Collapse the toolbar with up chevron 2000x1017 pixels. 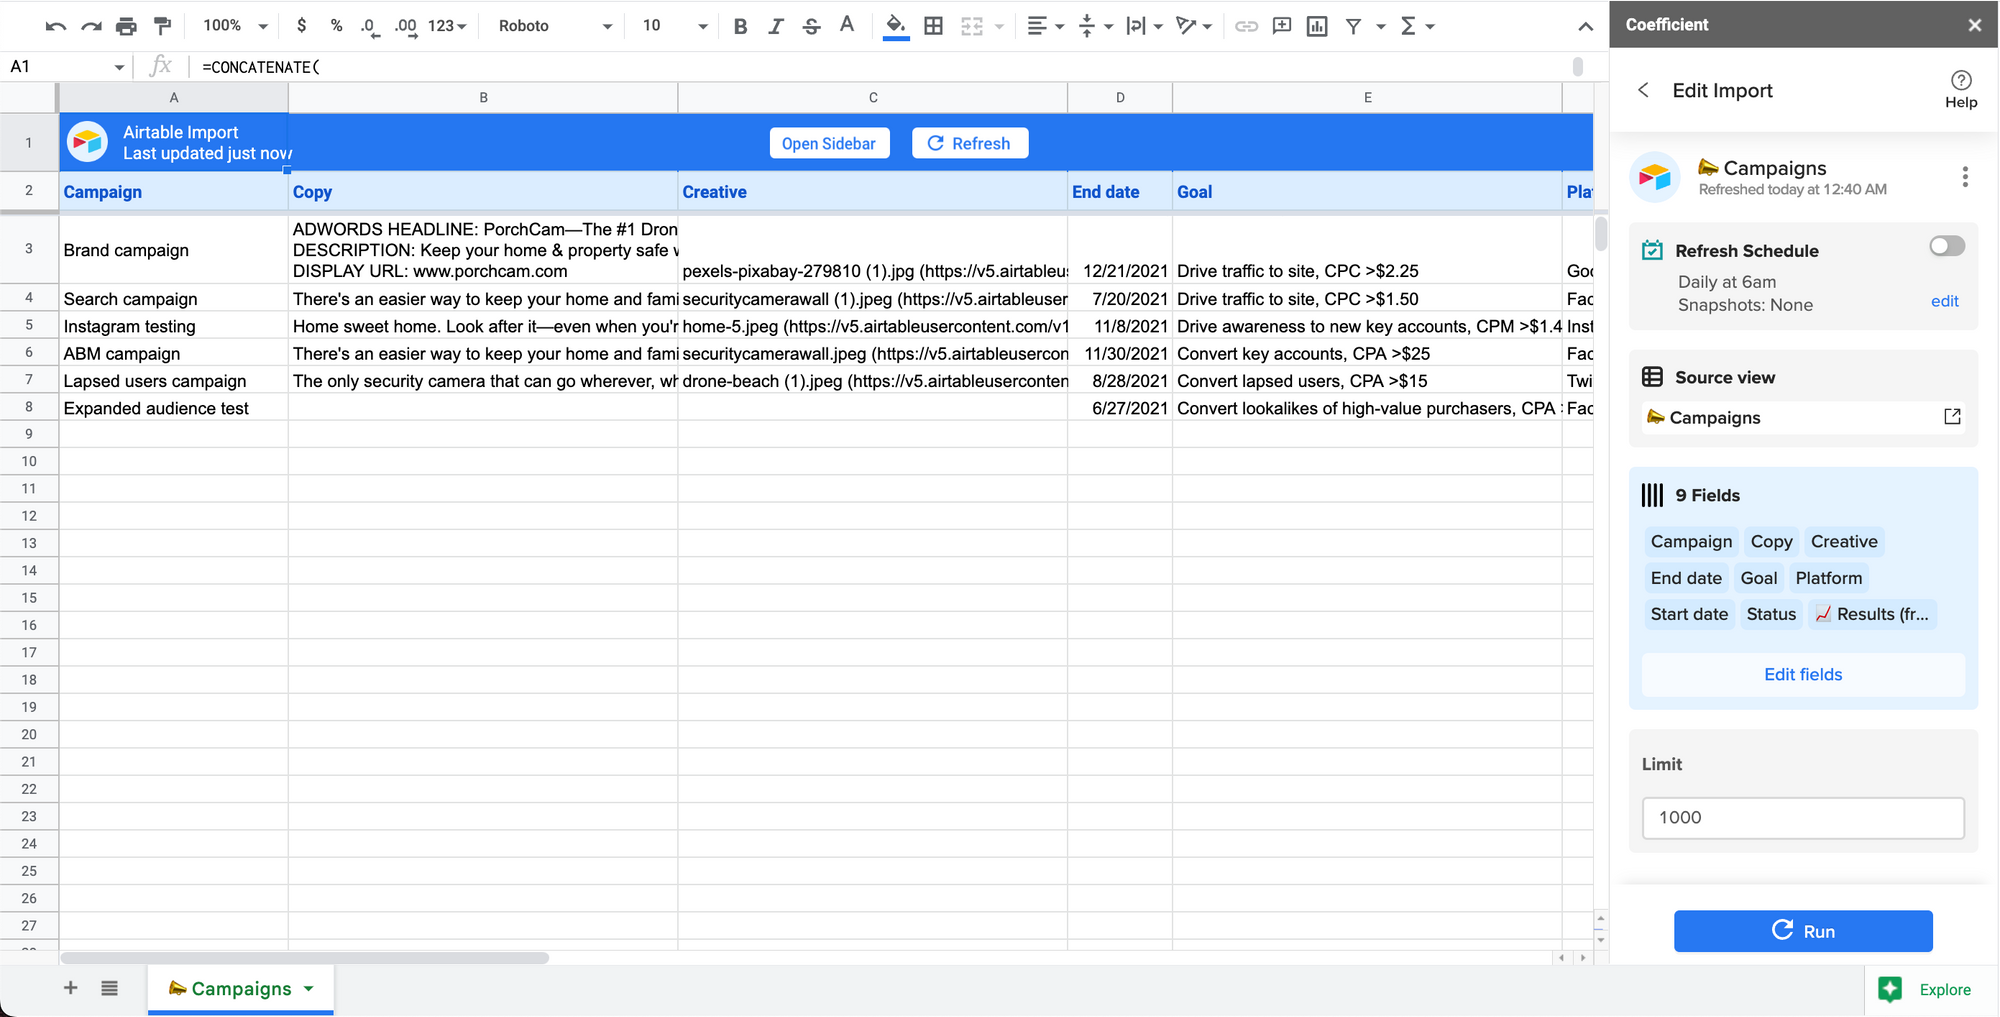click(1585, 26)
